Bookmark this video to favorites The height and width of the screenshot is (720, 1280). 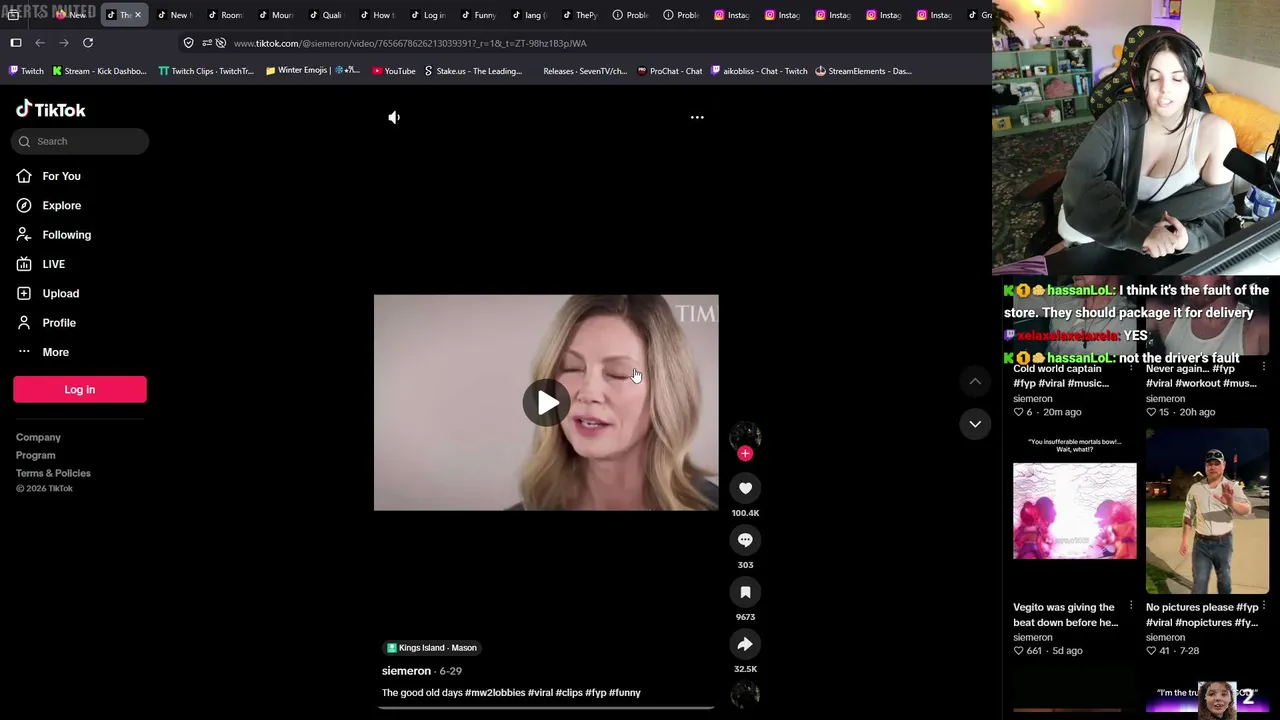click(x=745, y=592)
